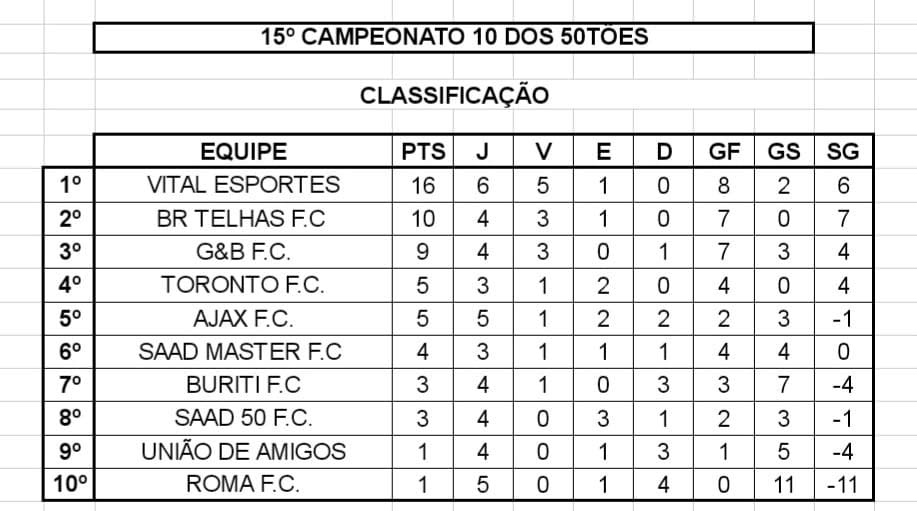Screen dimensions: 917x511
Task: Click Vital Esportes' 16 points cell
Action: coord(423,185)
